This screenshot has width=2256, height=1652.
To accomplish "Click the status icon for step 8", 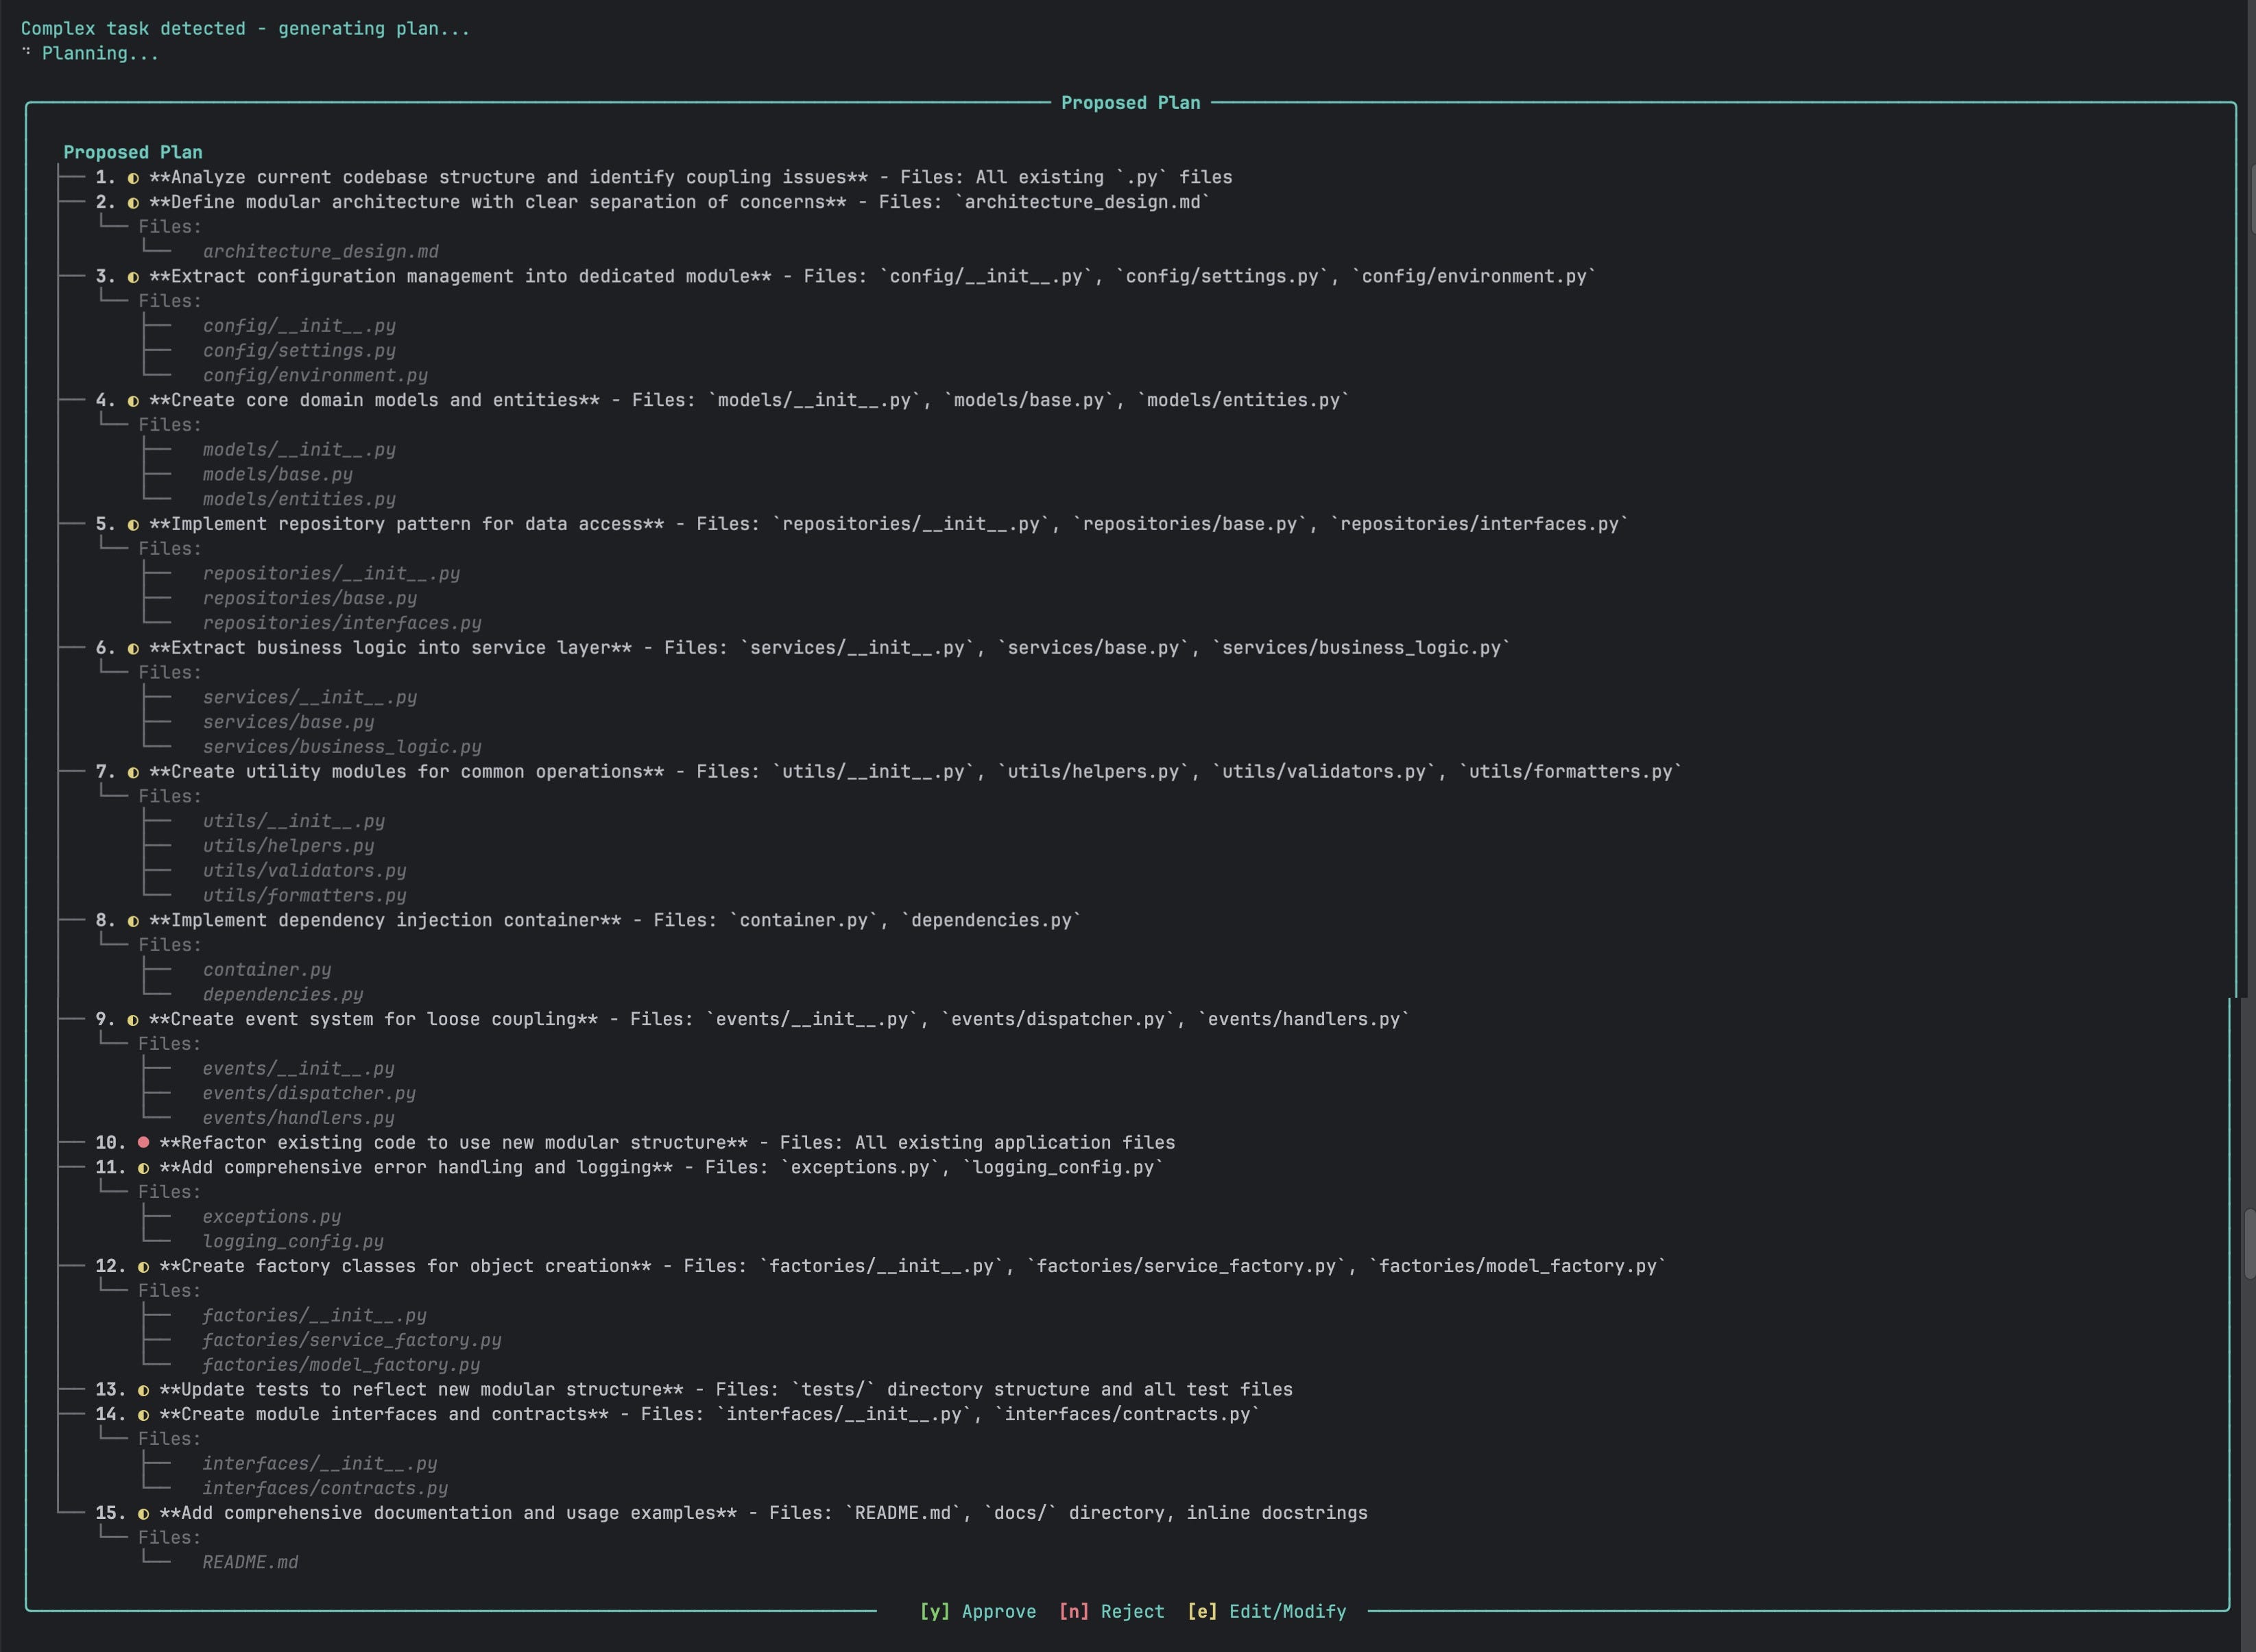I will tap(133, 921).
